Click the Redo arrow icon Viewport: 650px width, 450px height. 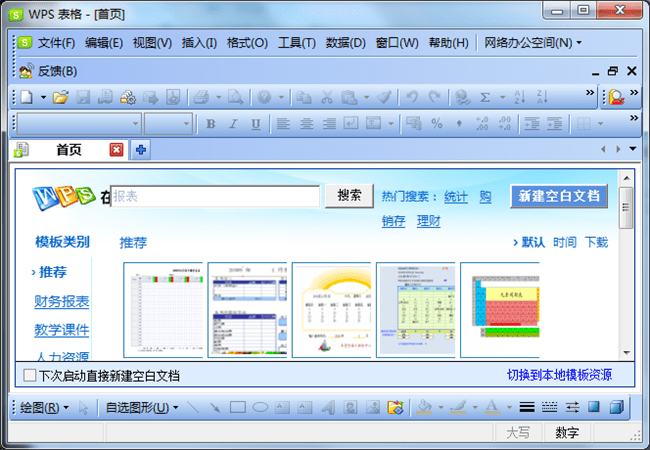point(434,97)
